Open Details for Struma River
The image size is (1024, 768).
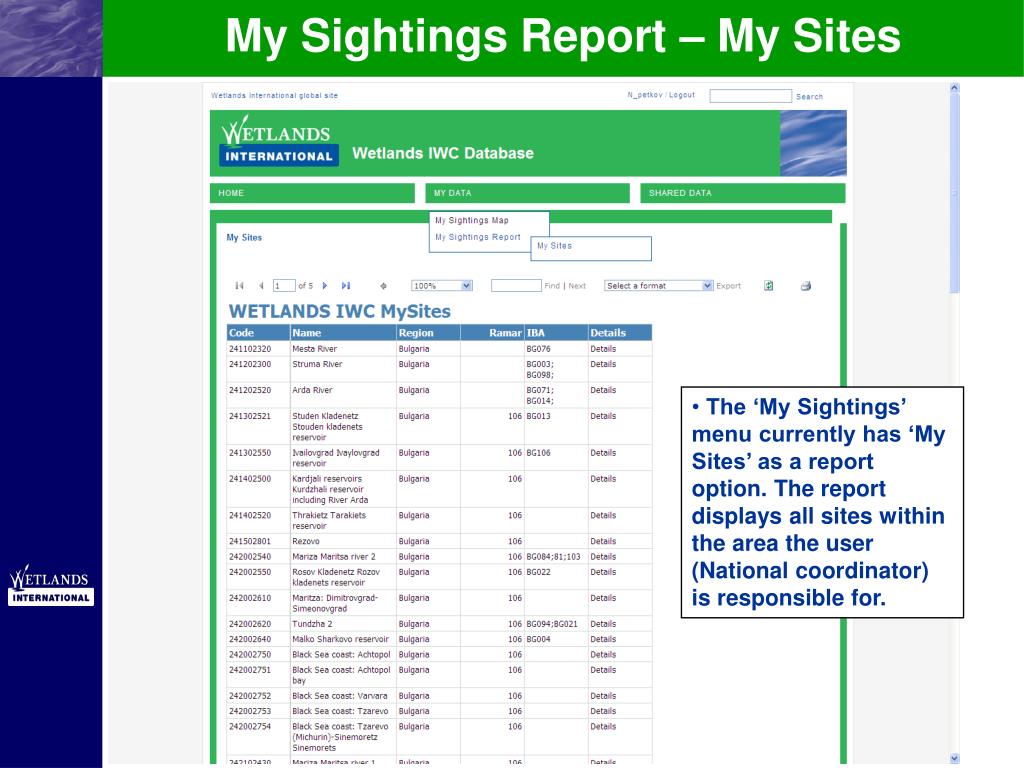click(603, 364)
